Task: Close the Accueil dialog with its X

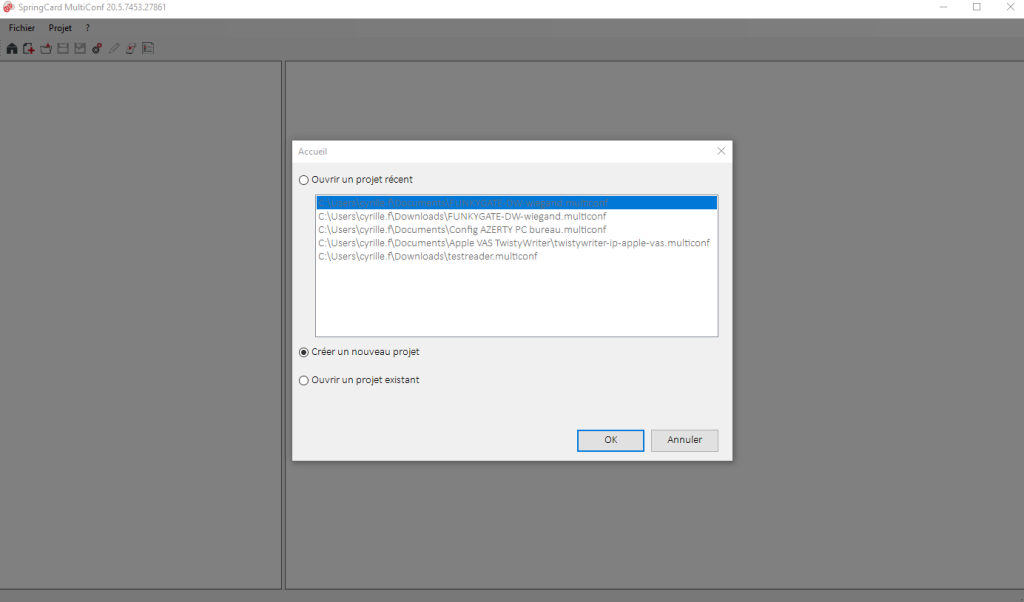Action: (x=721, y=151)
